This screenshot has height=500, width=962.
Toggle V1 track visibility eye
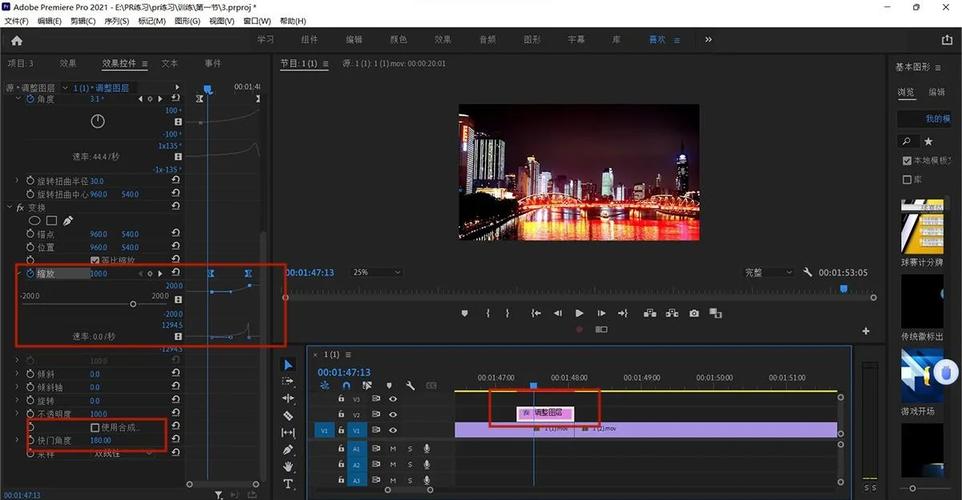(x=393, y=430)
